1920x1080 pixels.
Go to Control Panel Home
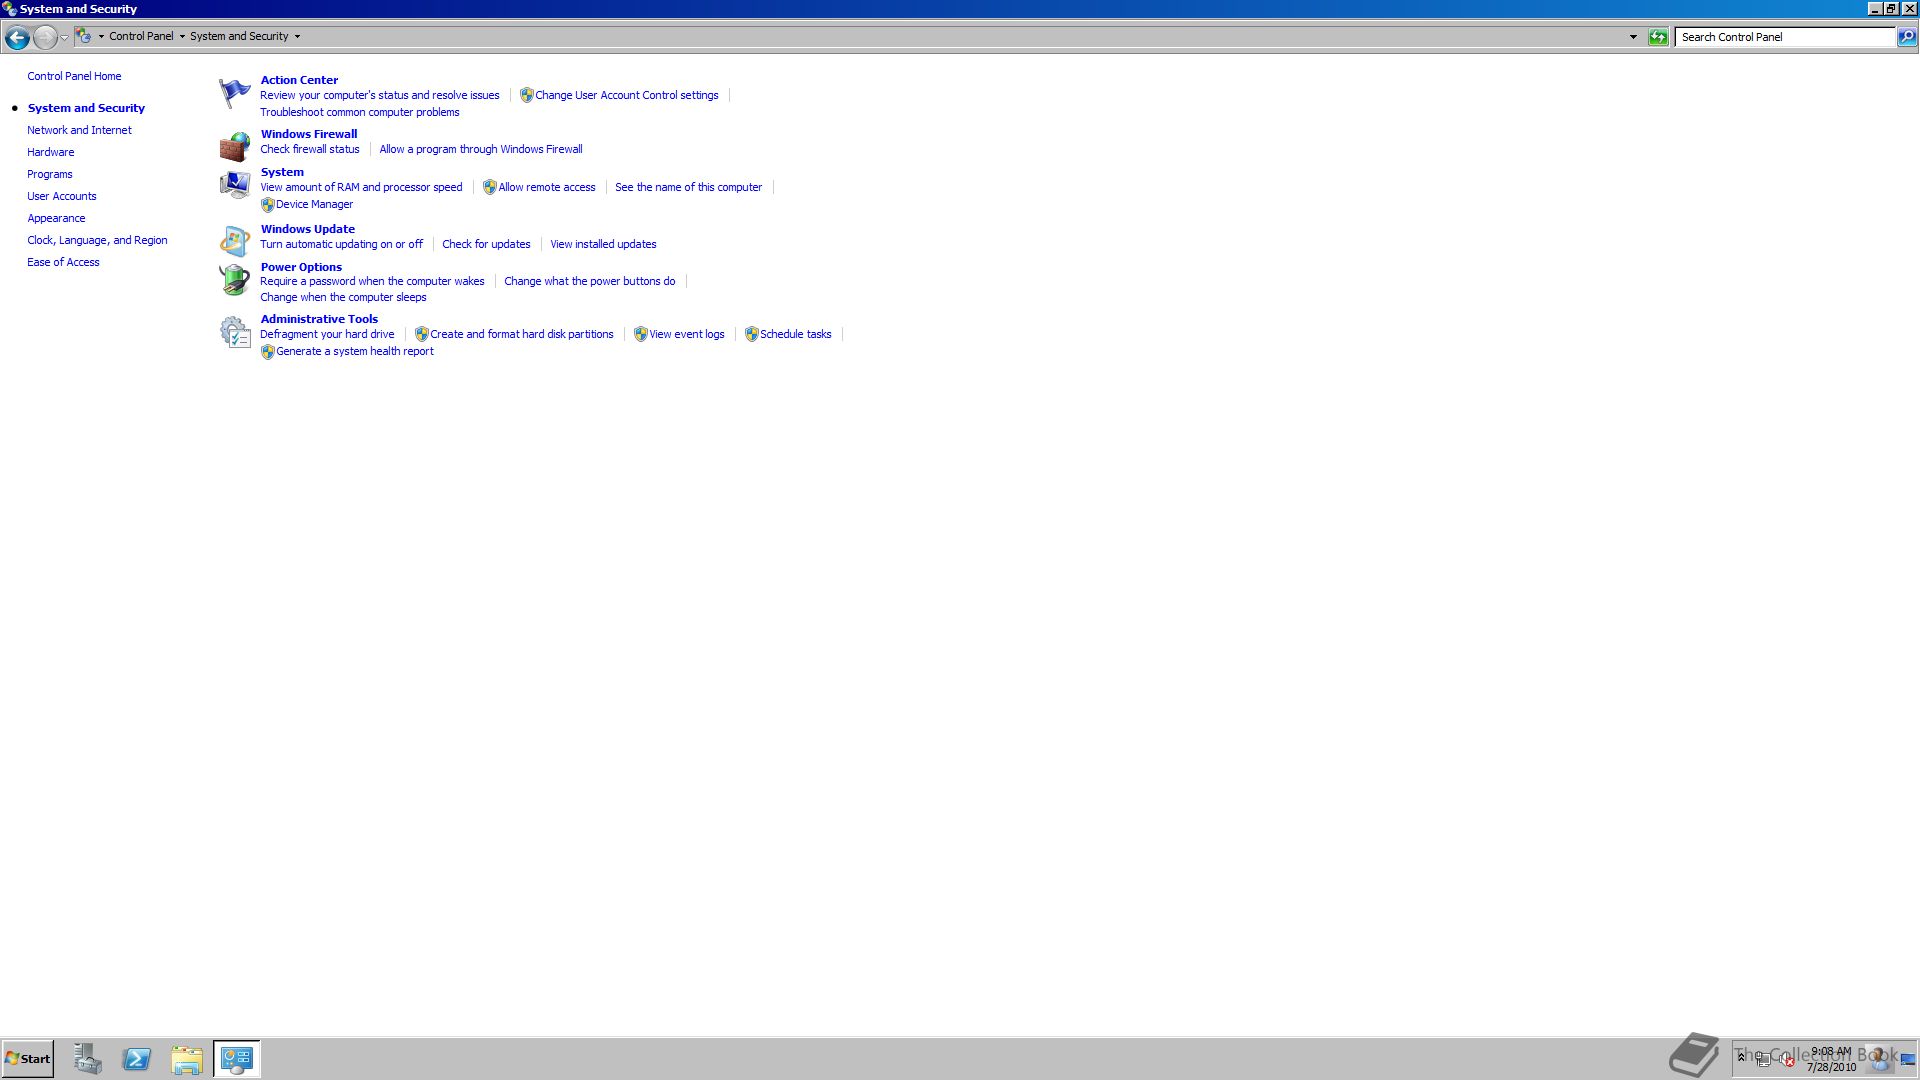(74, 76)
